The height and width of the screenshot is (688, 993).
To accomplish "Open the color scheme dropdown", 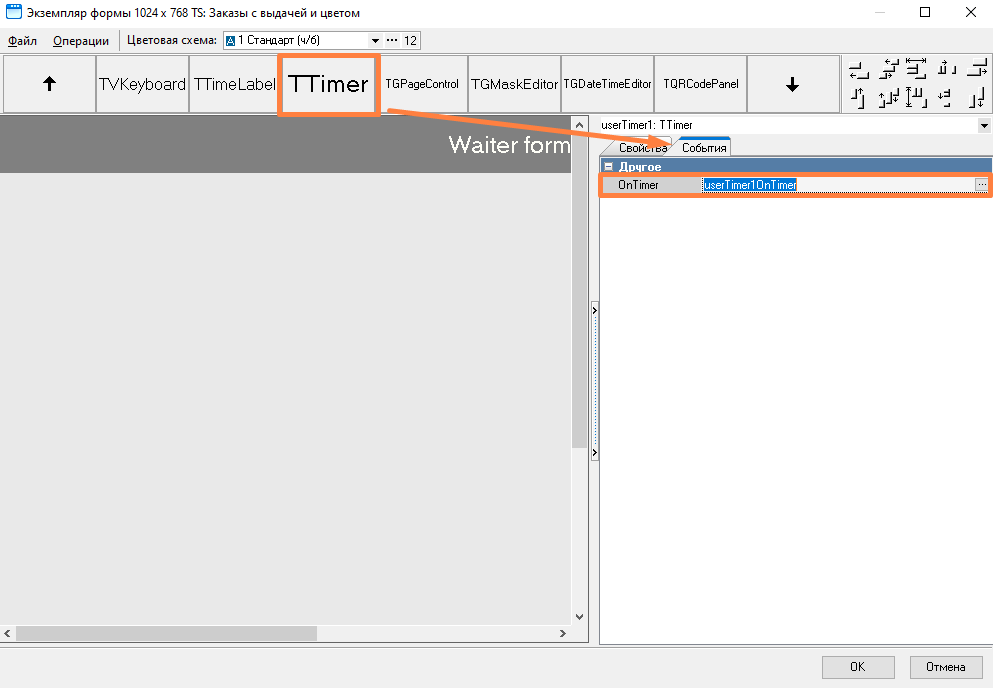I will 375,41.
